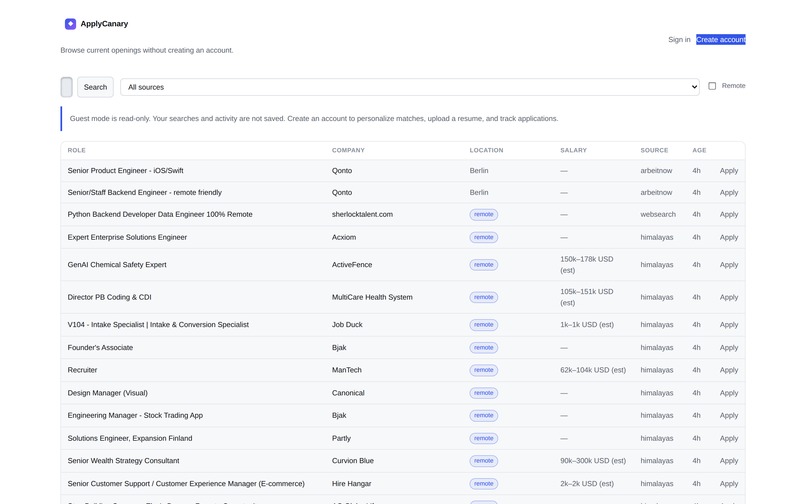
Task: Click company Curvion Blue
Action: pyautogui.click(x=353, y=461)
